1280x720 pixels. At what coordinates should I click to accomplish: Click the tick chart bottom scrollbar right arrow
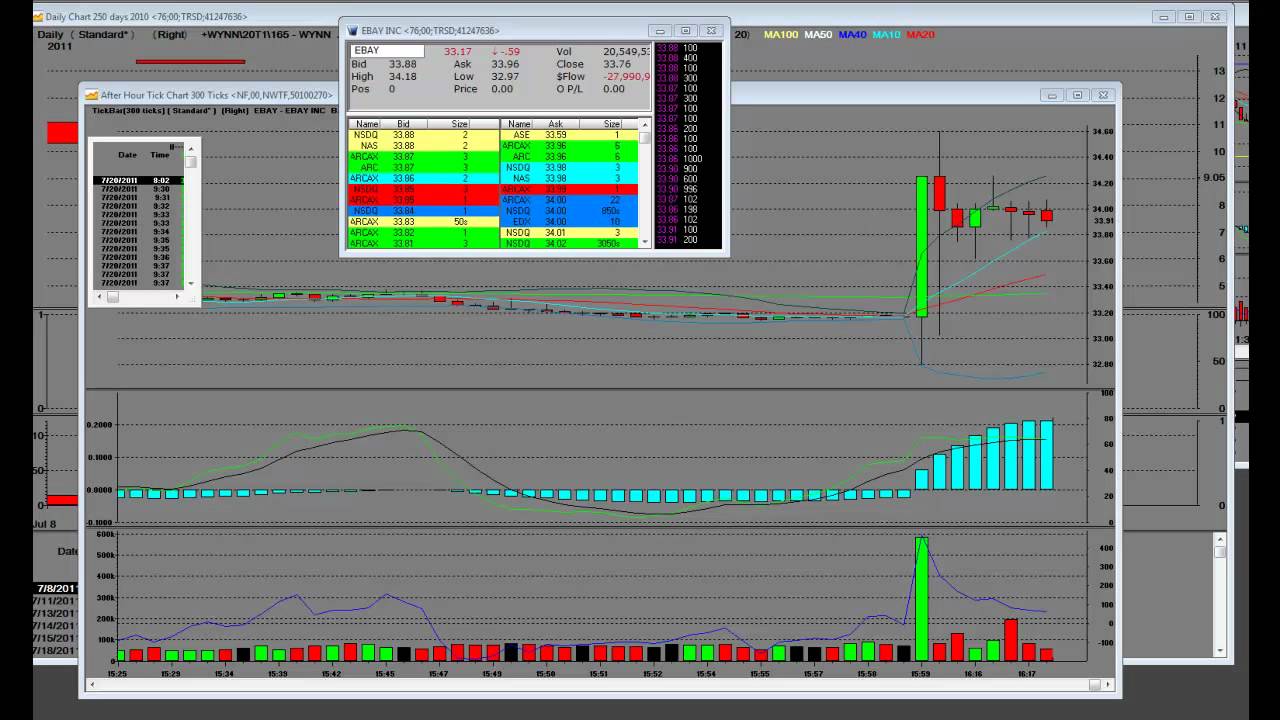tap(1108, 685)
